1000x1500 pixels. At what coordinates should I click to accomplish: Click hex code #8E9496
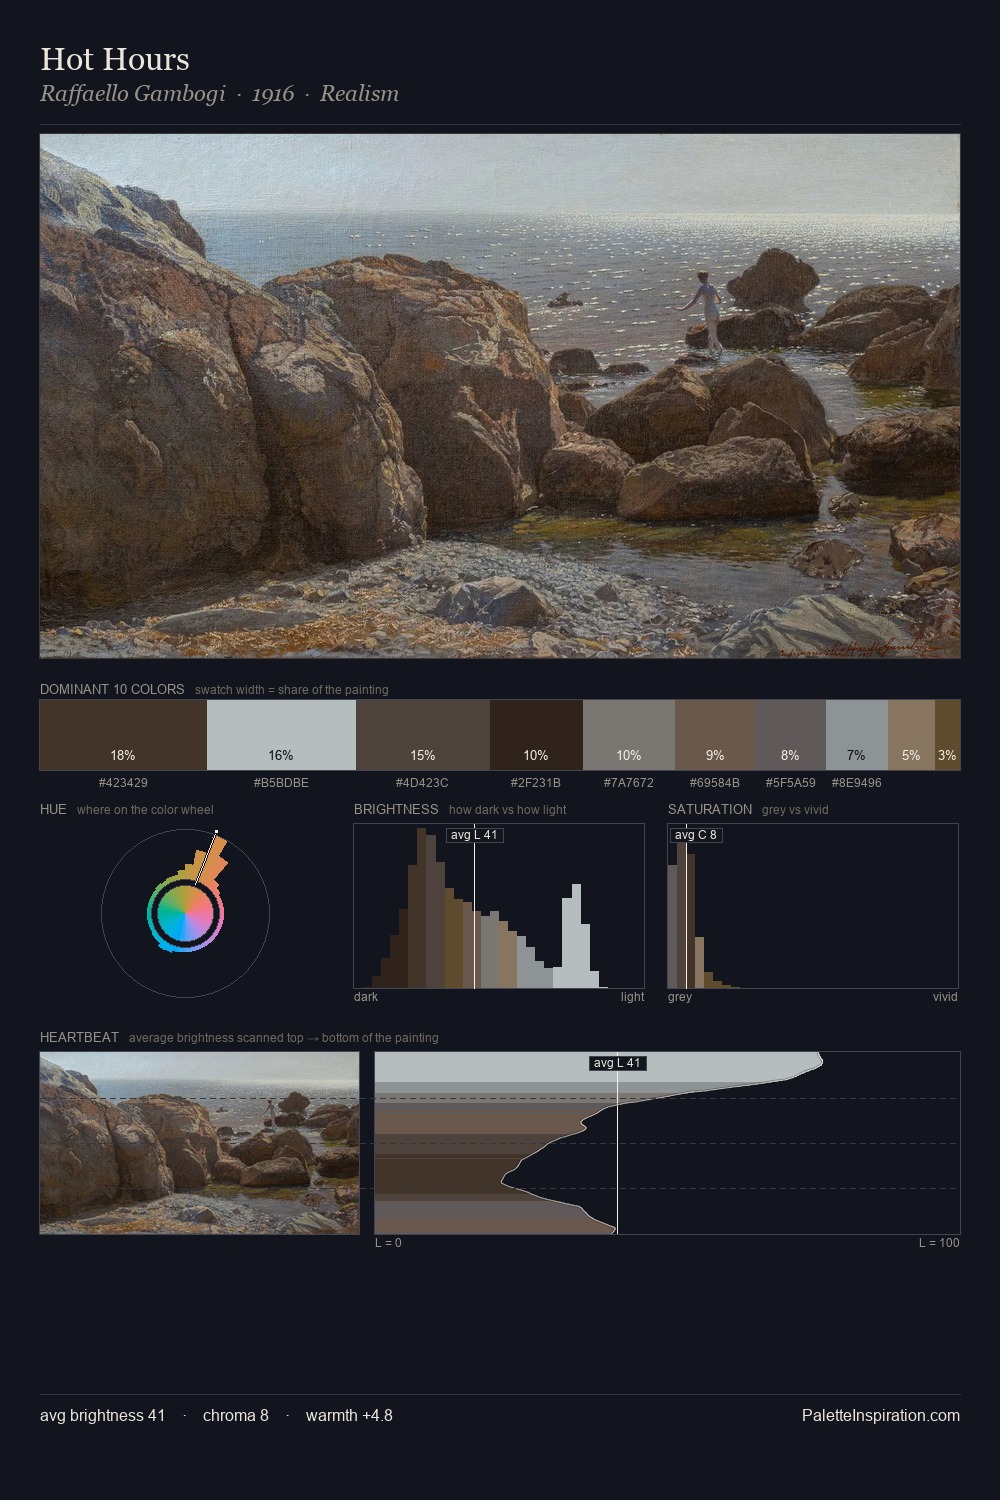857,783
